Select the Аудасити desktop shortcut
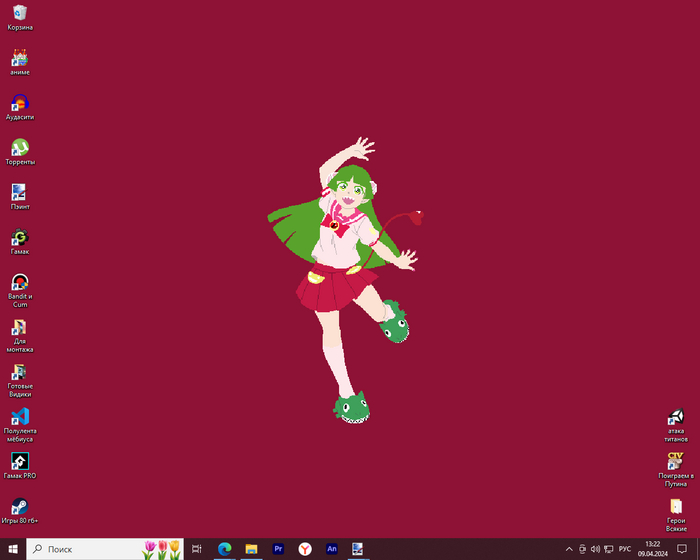The height and width of the screenshot is (560, 700). 20,102
